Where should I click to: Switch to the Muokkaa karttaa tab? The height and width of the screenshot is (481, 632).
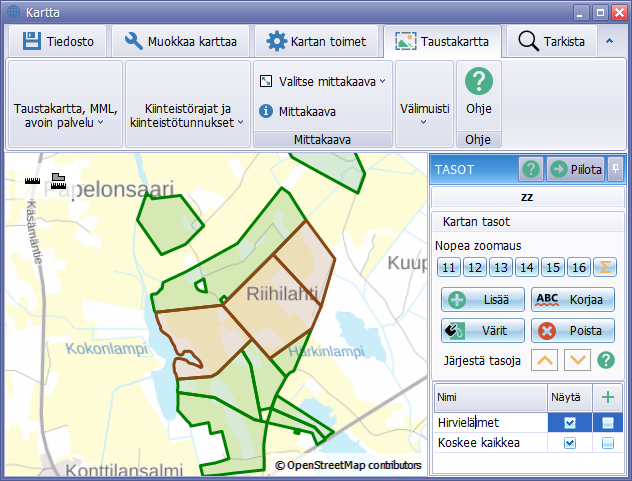point(180,41)
